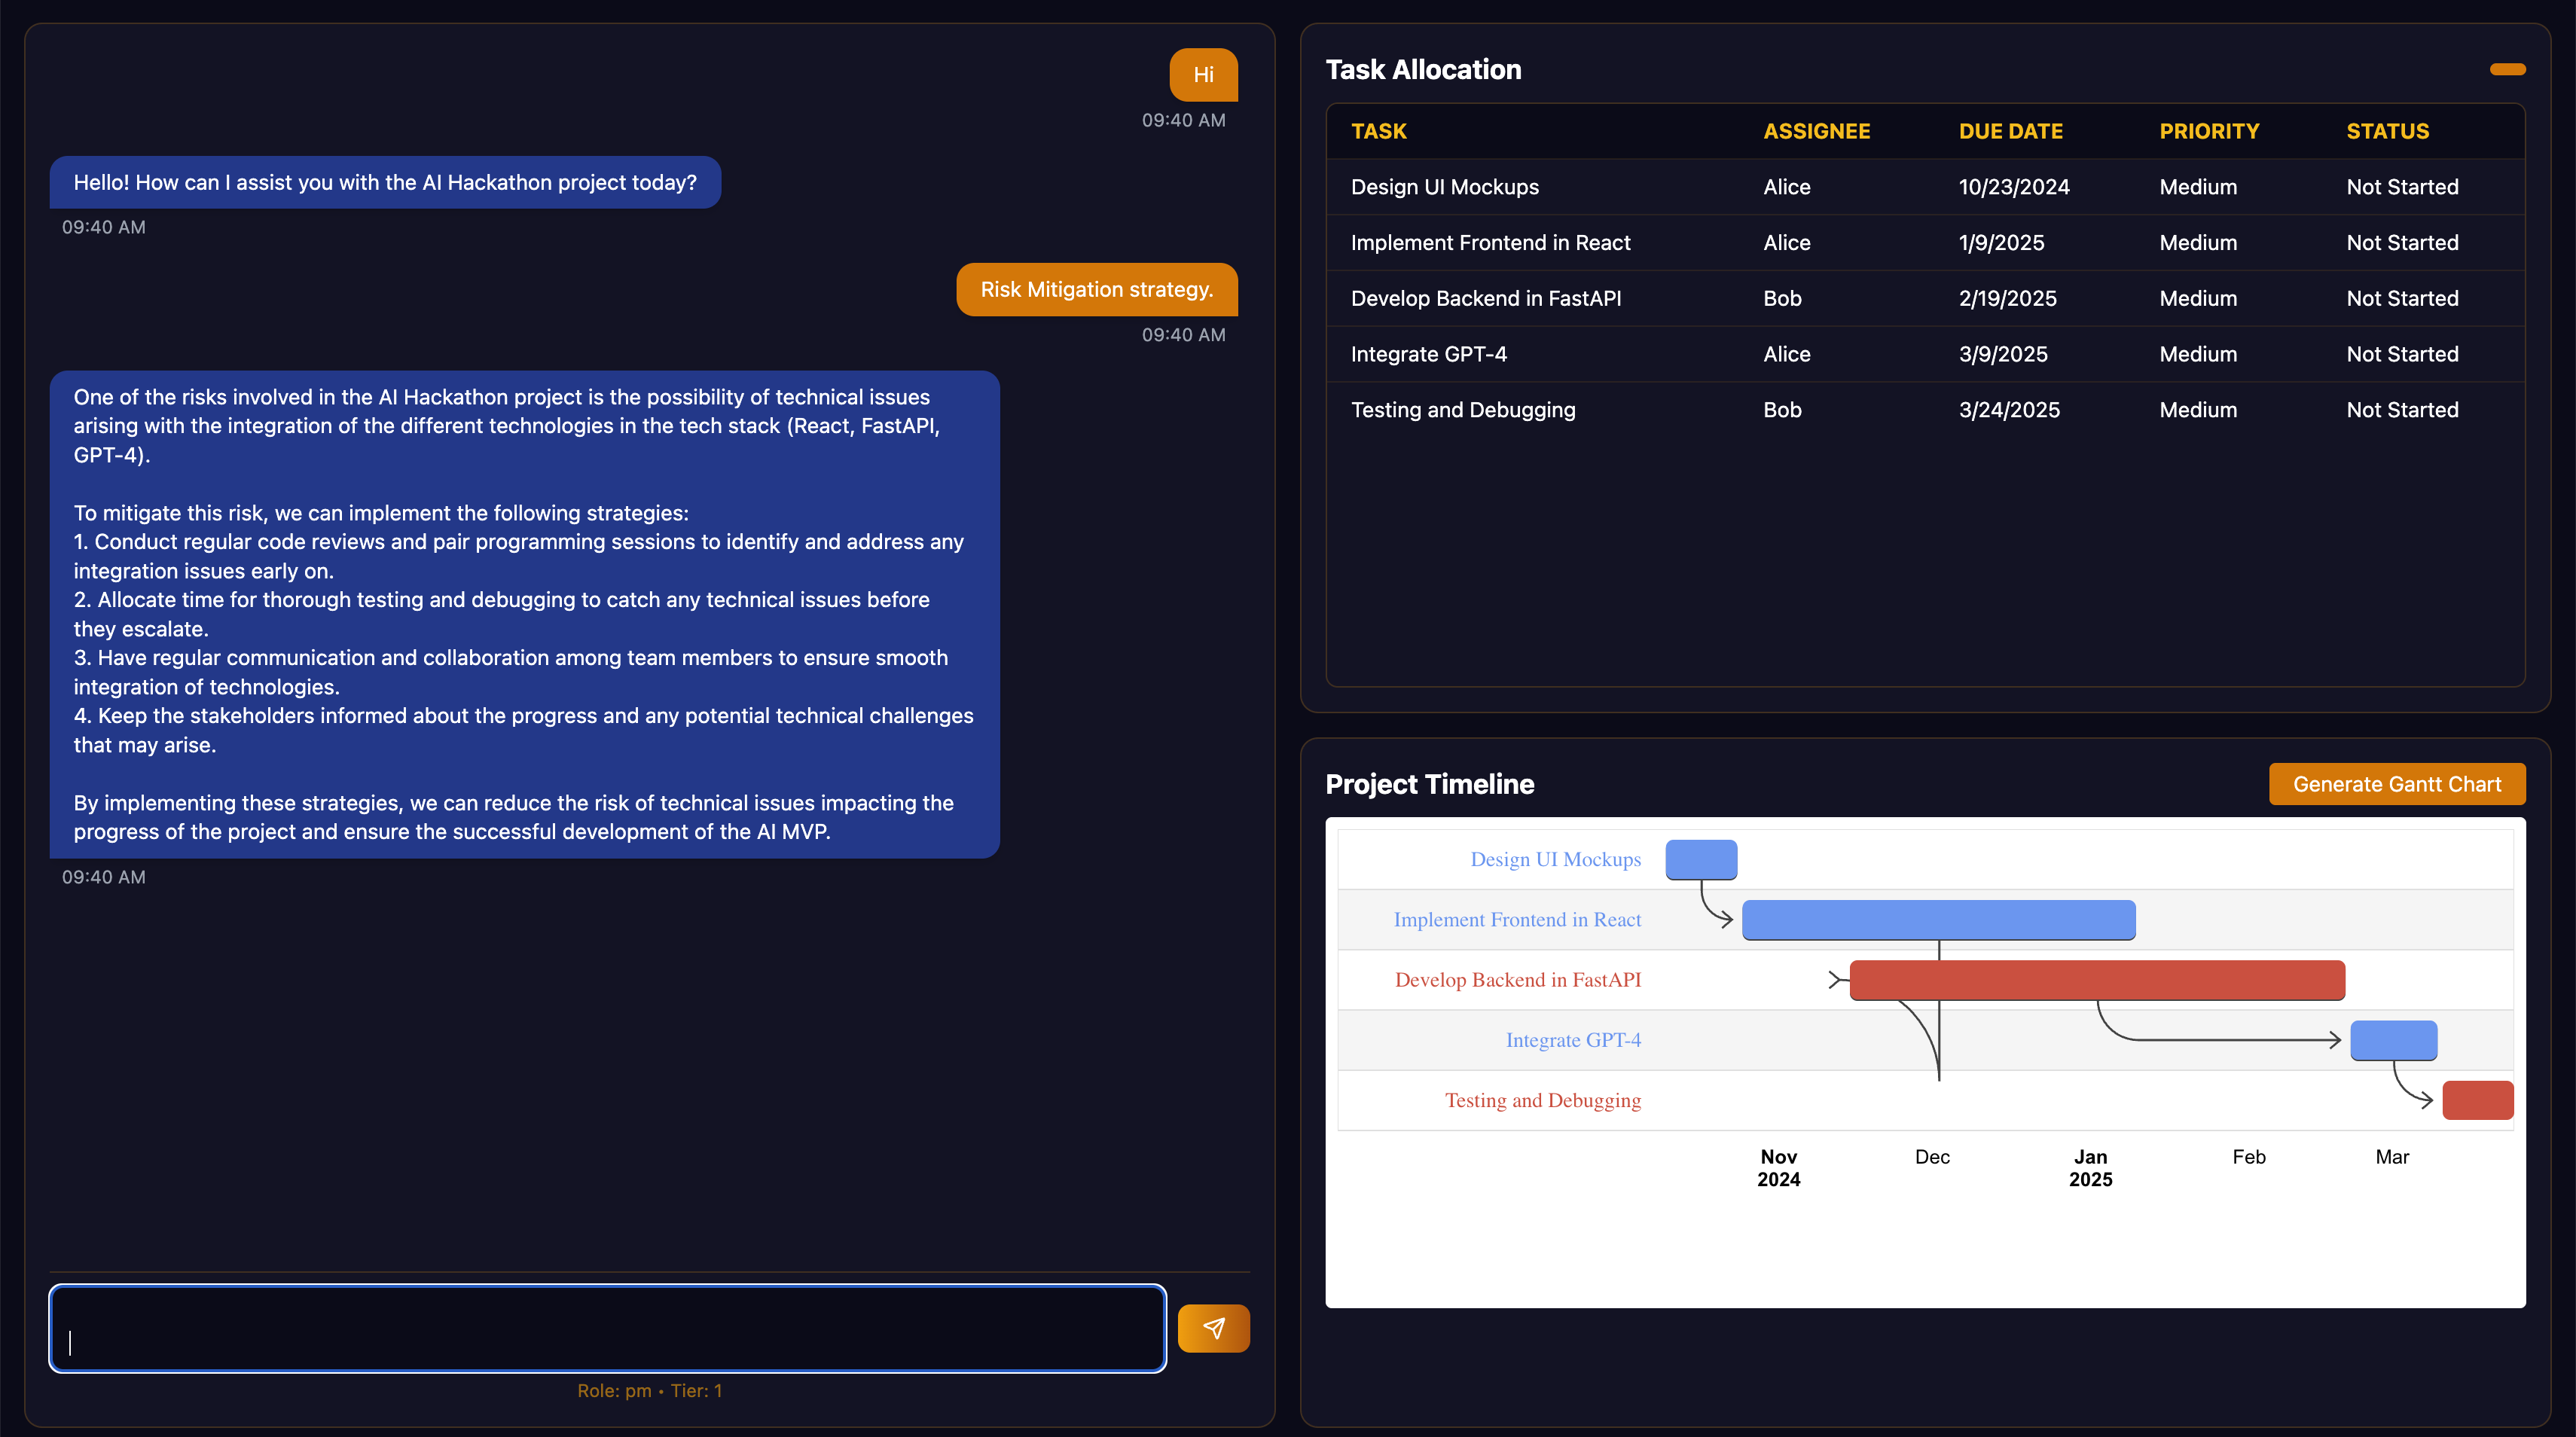Click the blue Design UI Mockups Gantt bar
This screenshot has width=2576, height=1437.
[1700, 859]
